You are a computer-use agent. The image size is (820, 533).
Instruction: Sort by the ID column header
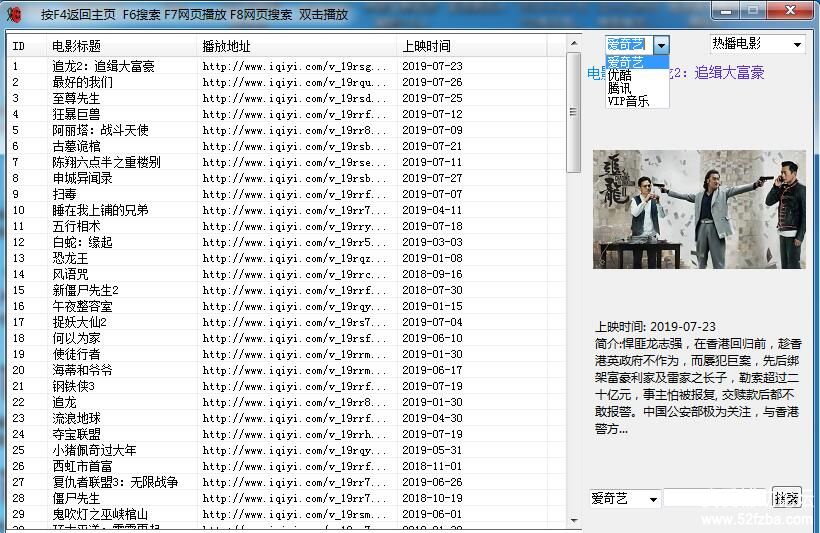[27, 46]
